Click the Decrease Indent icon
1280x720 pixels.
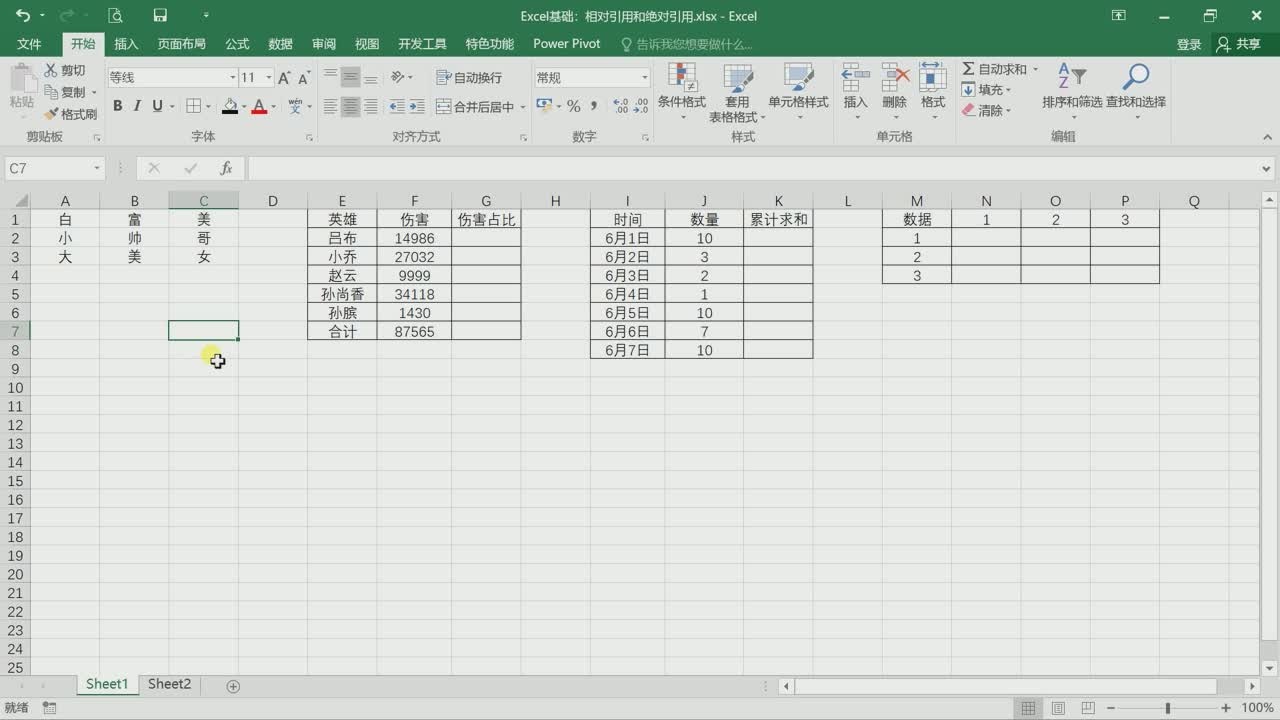point(397,106)
